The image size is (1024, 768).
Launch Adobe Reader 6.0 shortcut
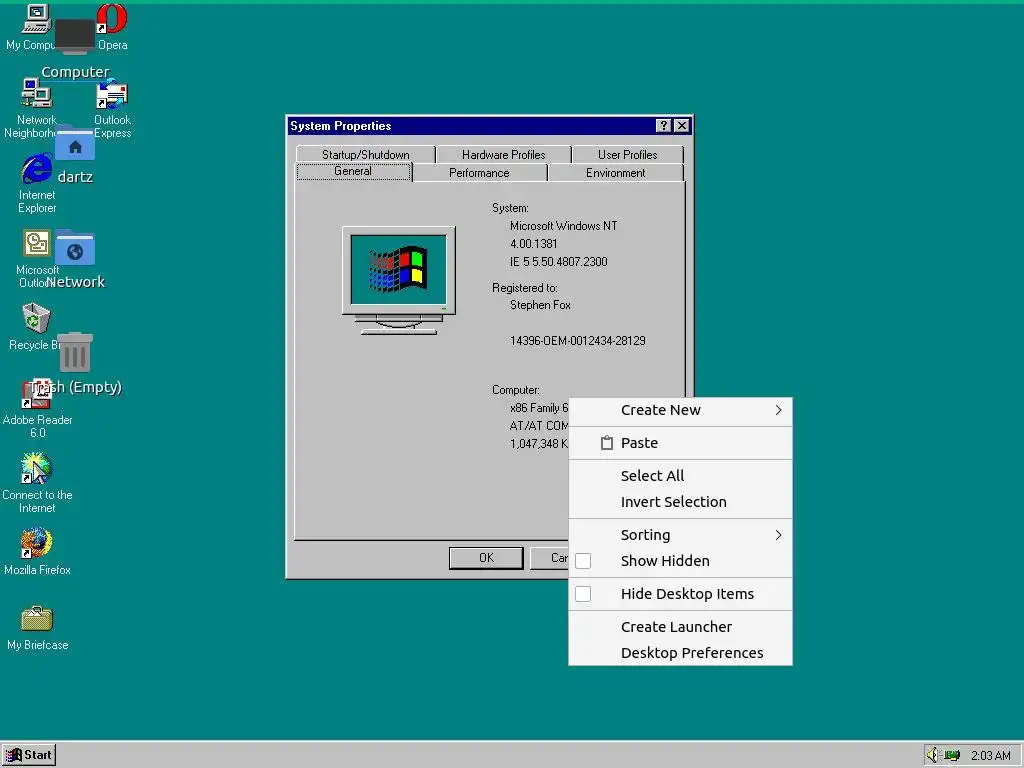pyautogui.click(x=37, y=394)
